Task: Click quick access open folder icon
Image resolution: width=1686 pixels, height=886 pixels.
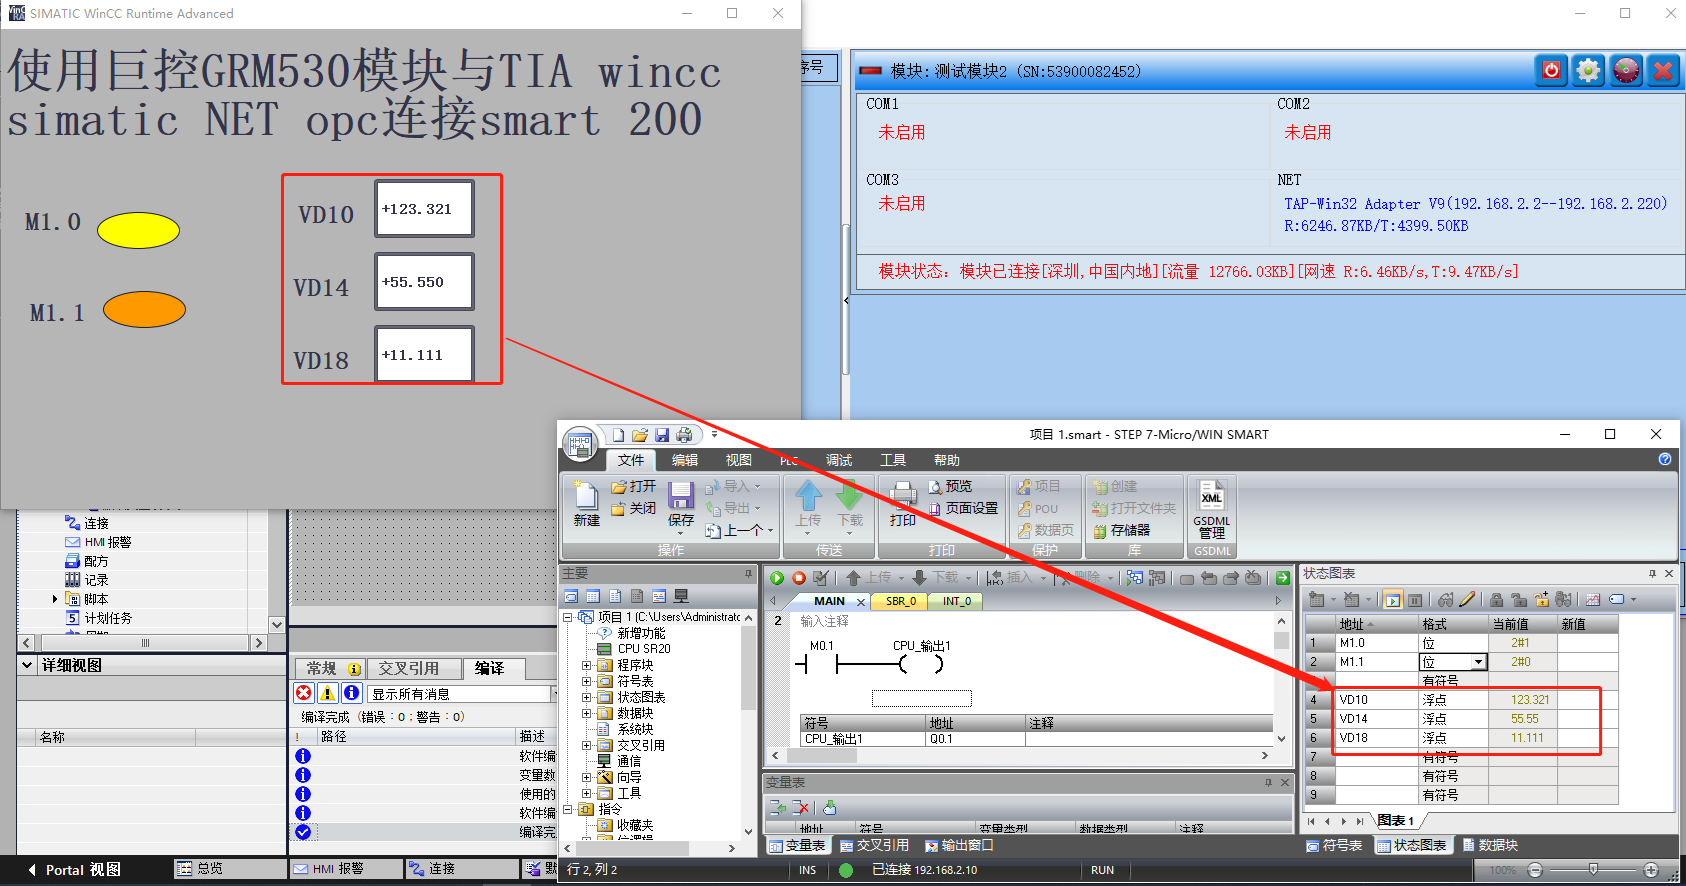Action: tap(640, 435)
